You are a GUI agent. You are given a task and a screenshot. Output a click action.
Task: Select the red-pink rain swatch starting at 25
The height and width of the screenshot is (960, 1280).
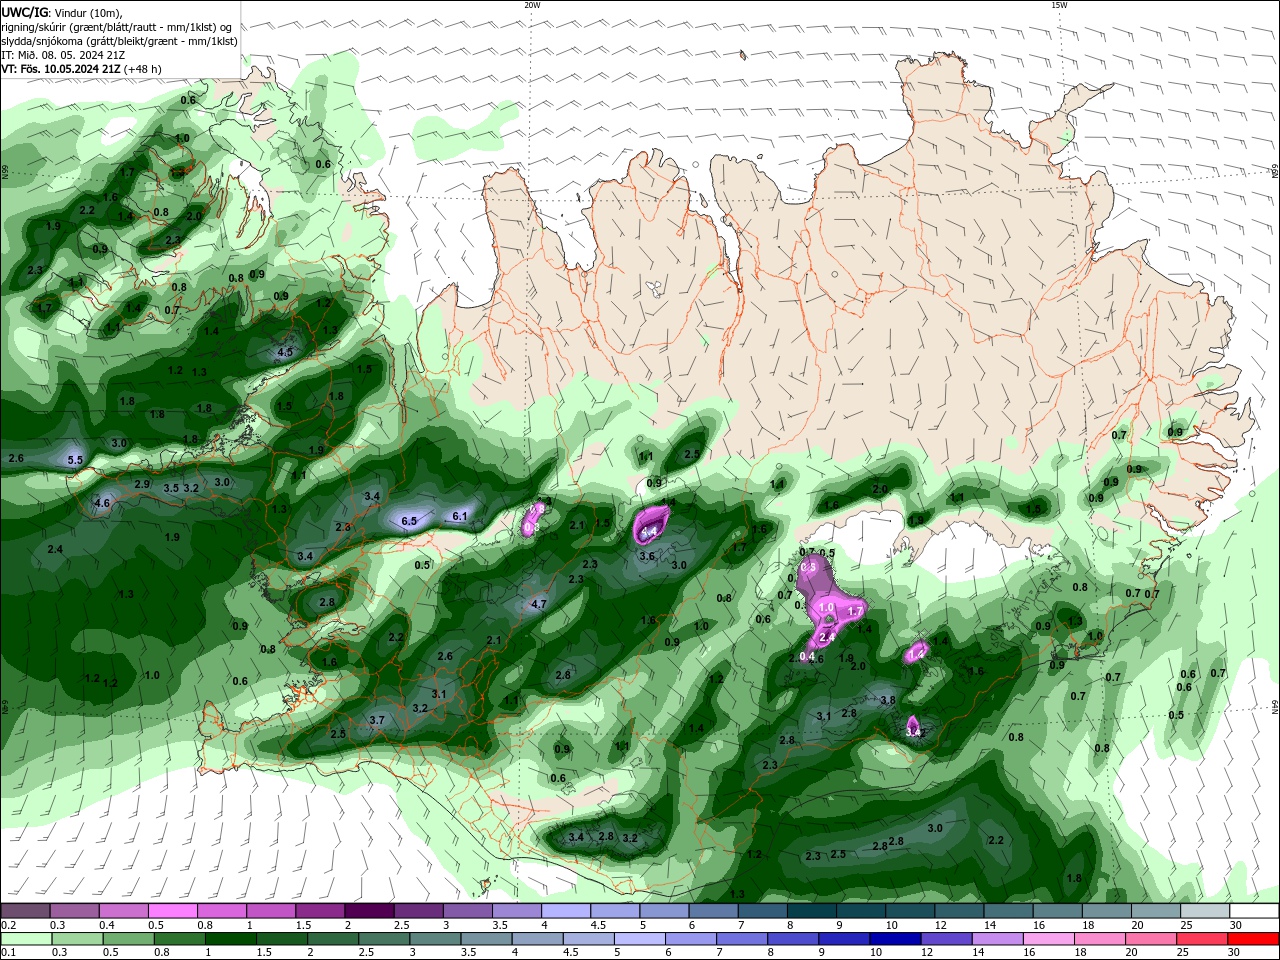click(x=1202, y=939)
